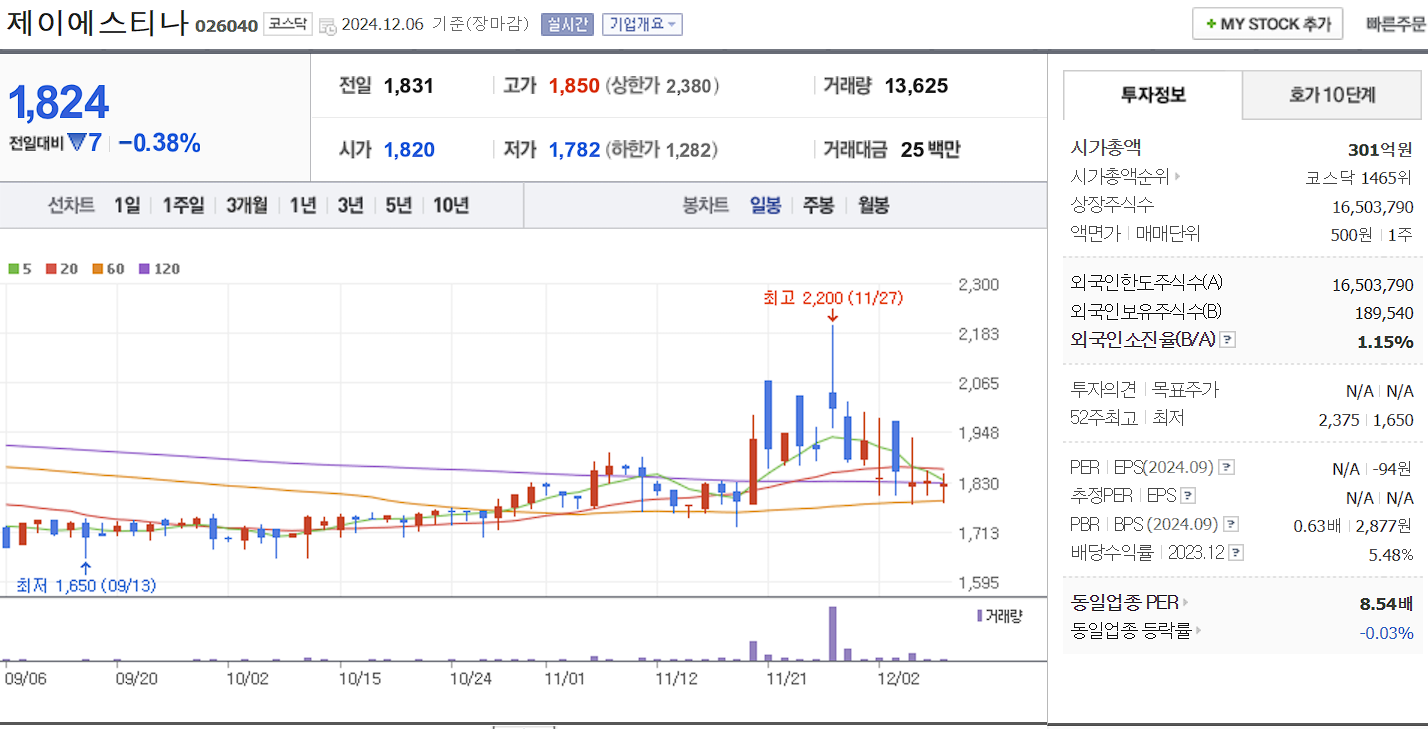Click the 동일업종 PER link

[1125, 603]
